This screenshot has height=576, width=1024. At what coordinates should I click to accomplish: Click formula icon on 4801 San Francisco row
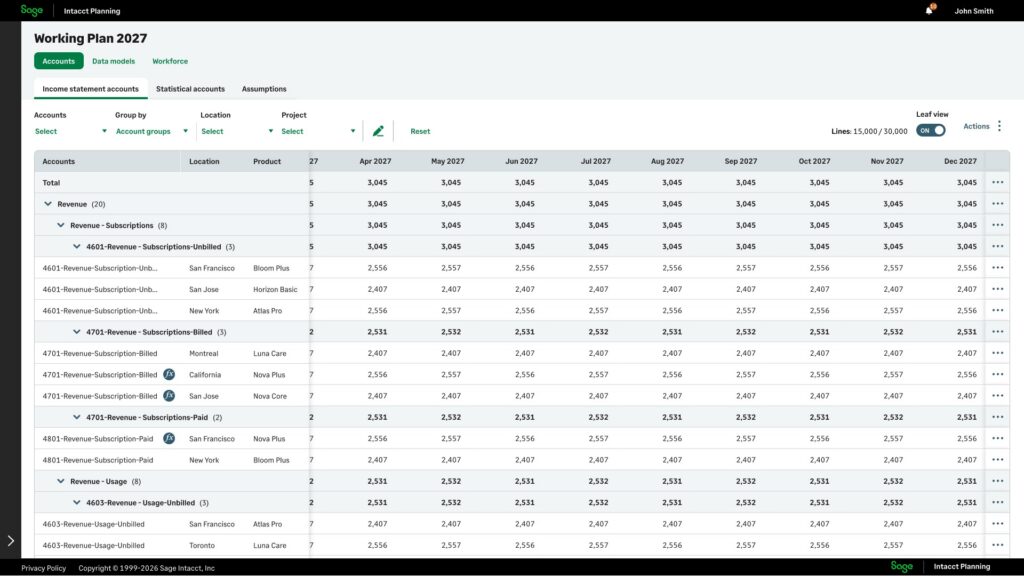tap(169, 439)
